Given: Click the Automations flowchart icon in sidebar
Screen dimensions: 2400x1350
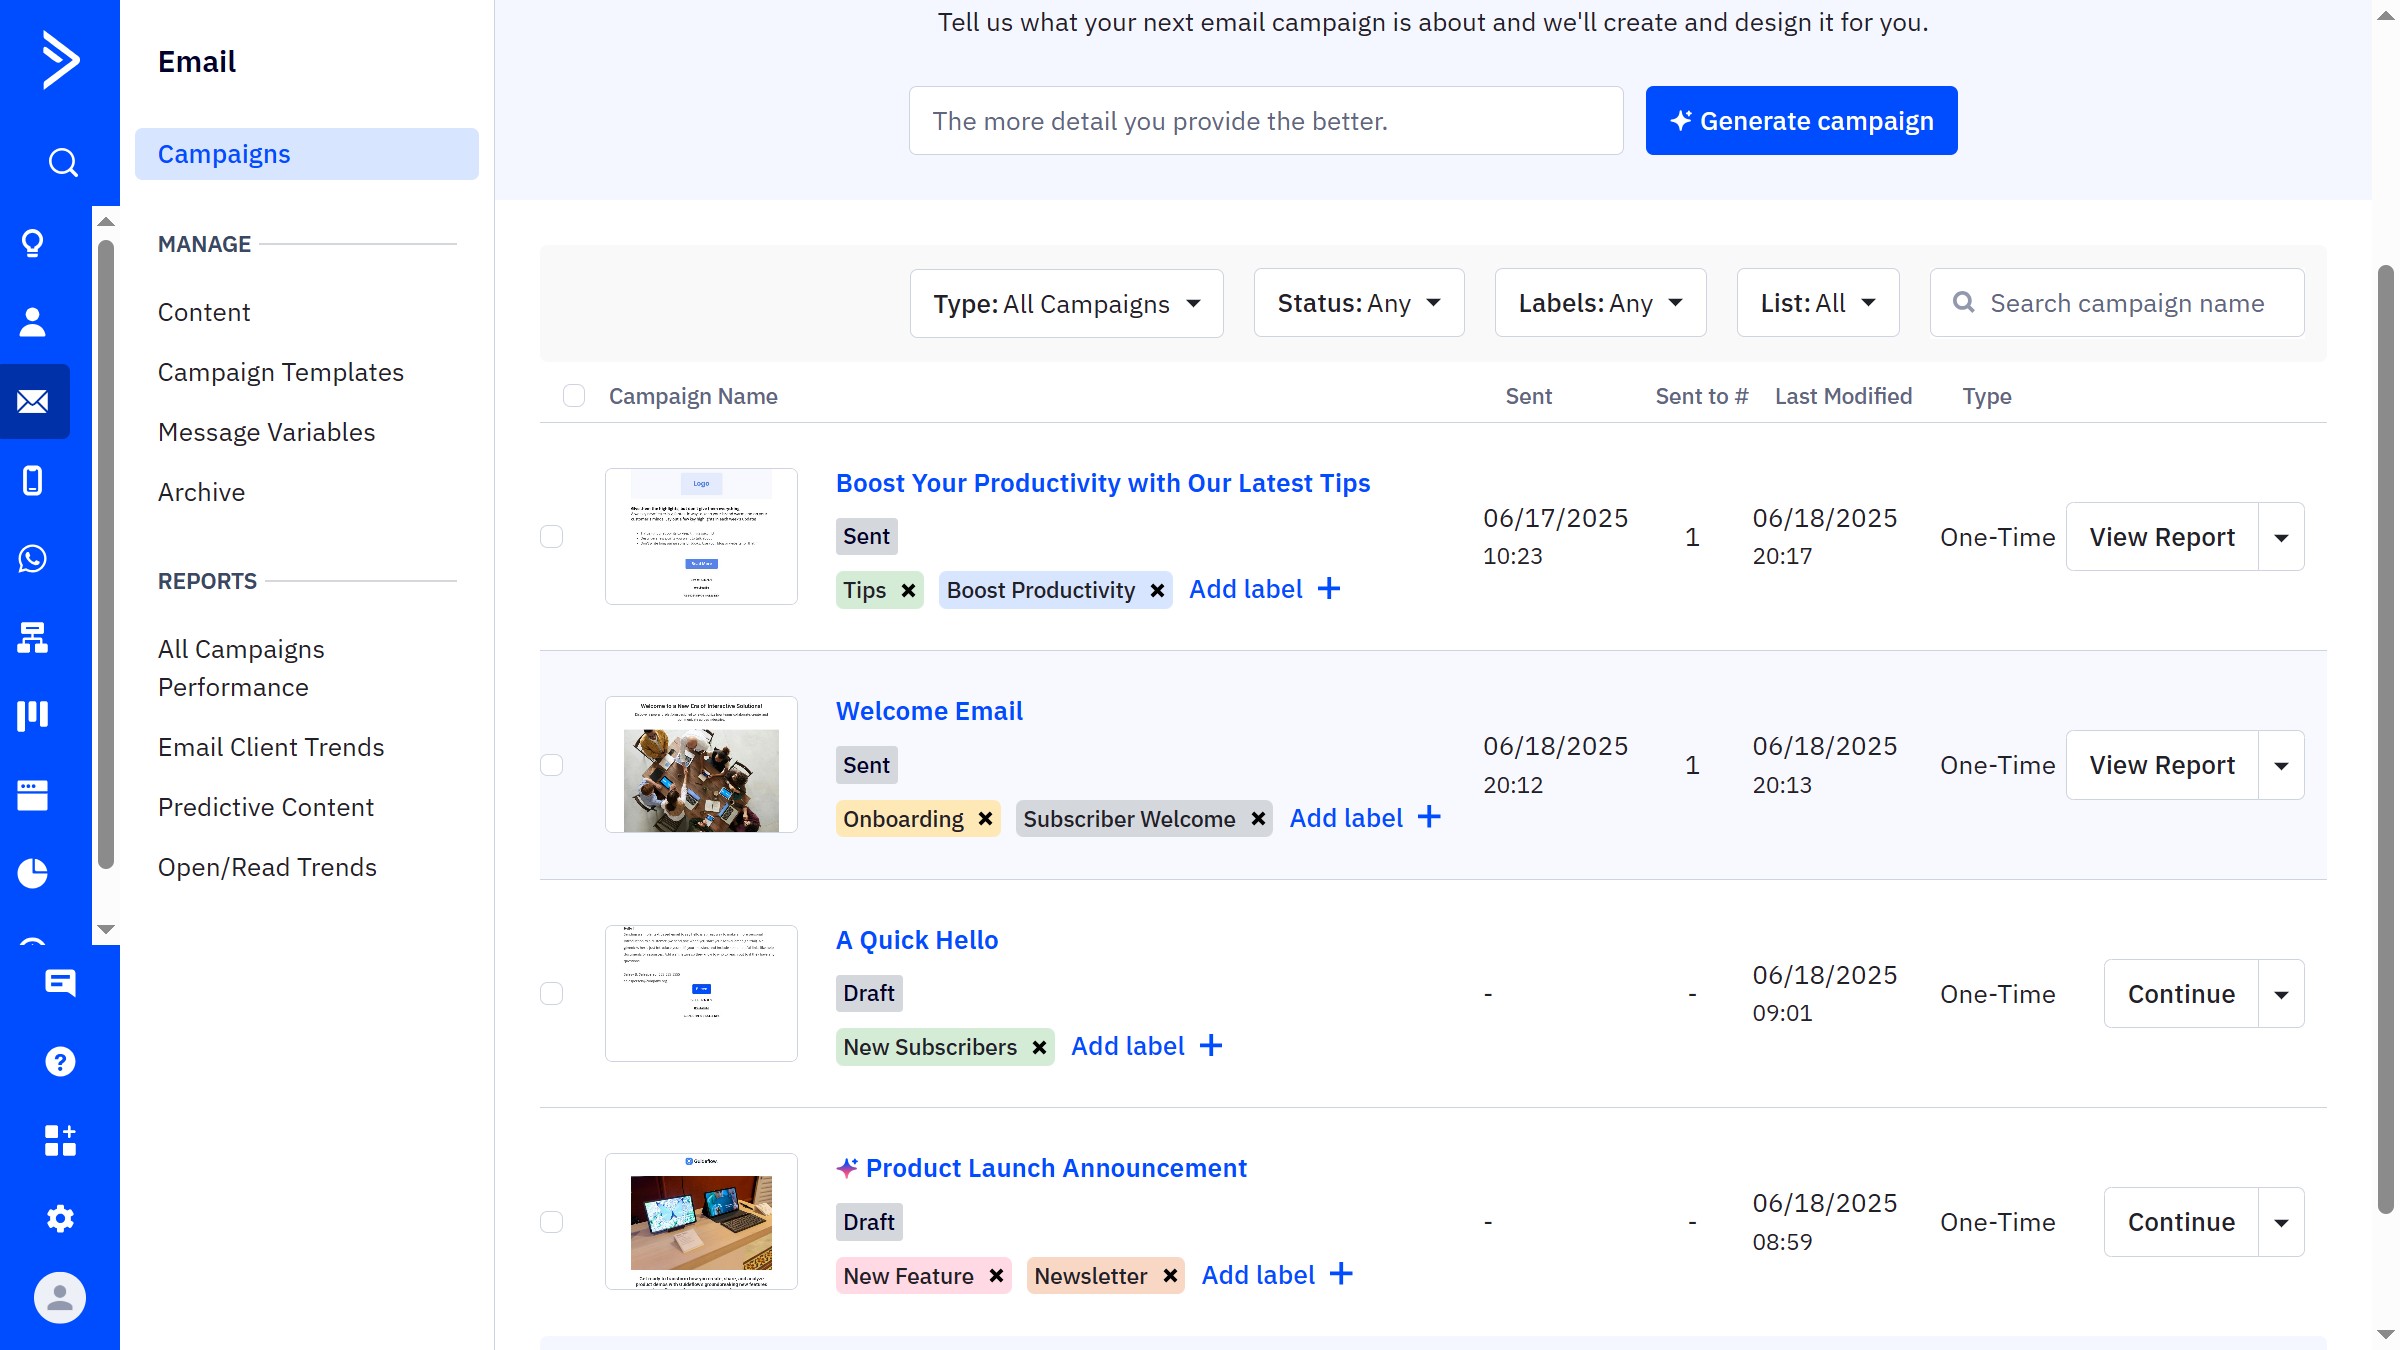Looking at the screenshot, I should [x=33, y=637].
